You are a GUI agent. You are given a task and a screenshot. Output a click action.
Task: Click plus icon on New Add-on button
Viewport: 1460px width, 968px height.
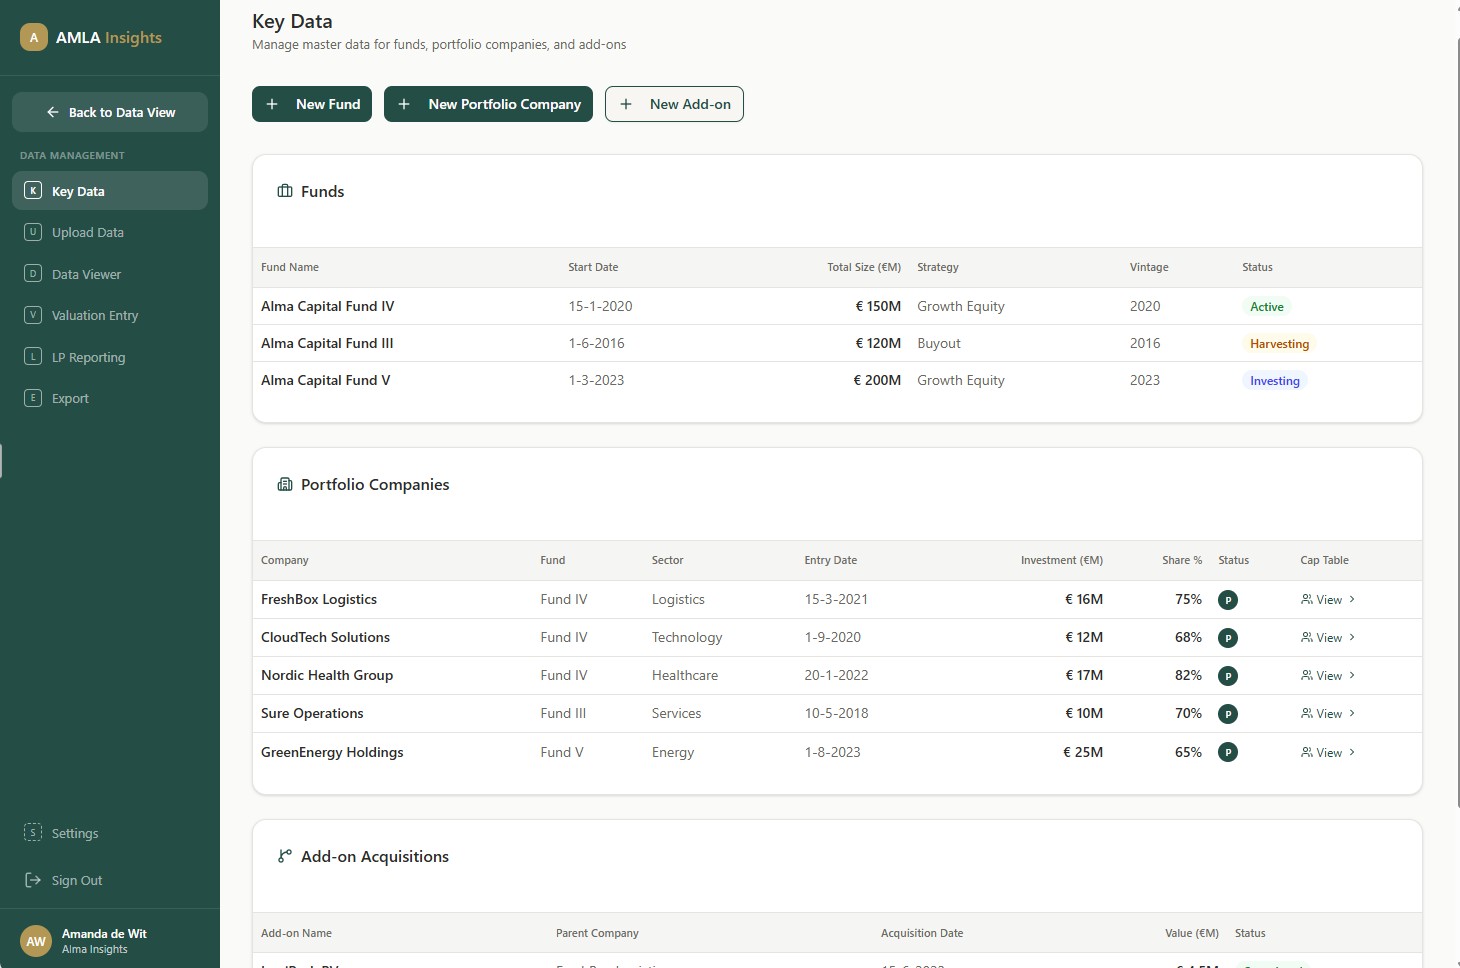pyautogui.click(x=626, y=104)
